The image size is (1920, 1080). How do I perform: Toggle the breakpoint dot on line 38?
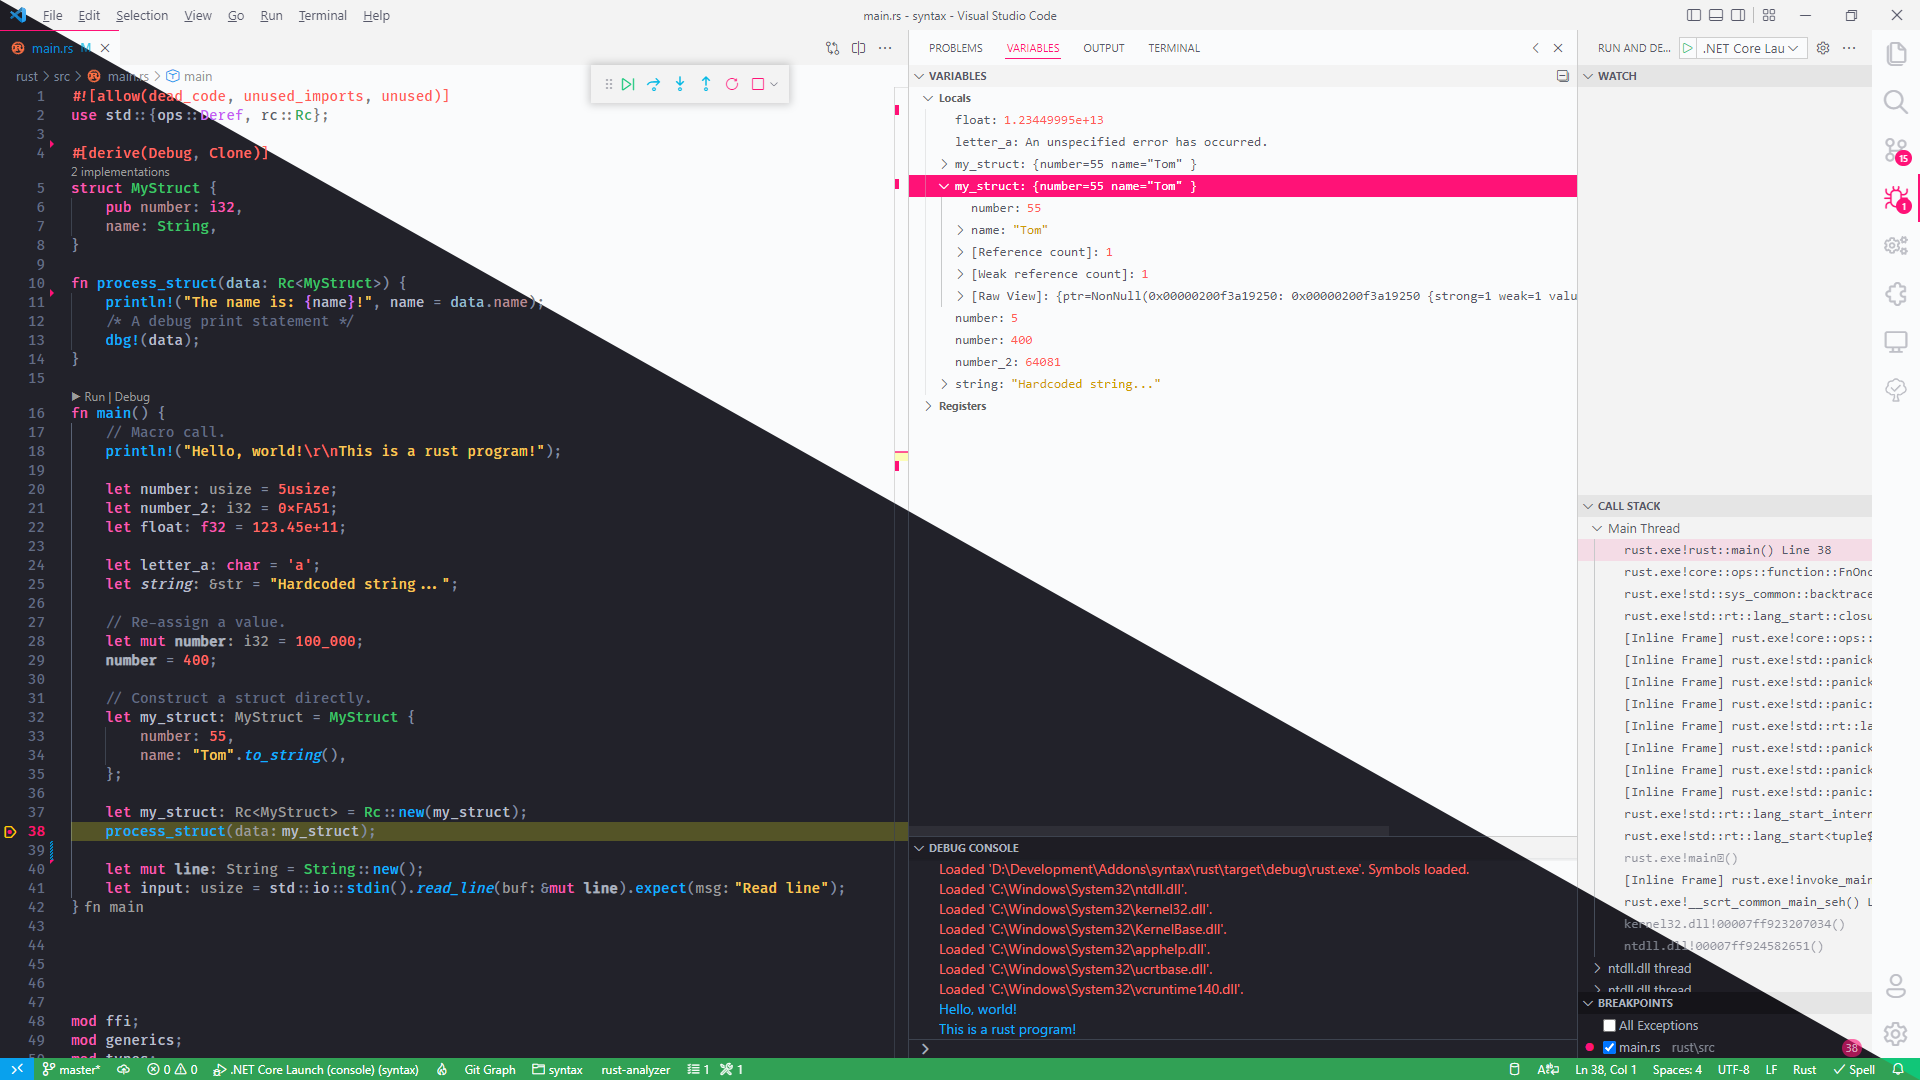[x=9, y=831]
